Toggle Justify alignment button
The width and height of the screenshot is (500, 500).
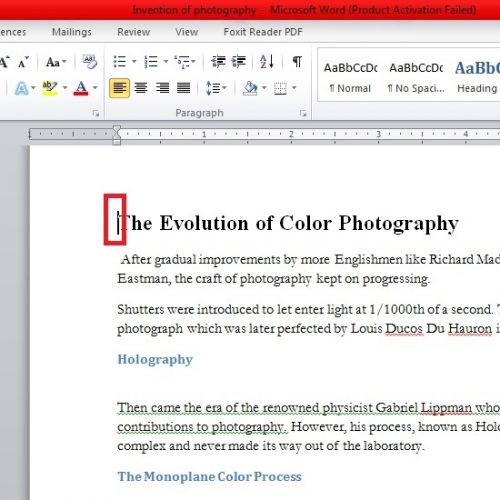[x=183, y=88]
